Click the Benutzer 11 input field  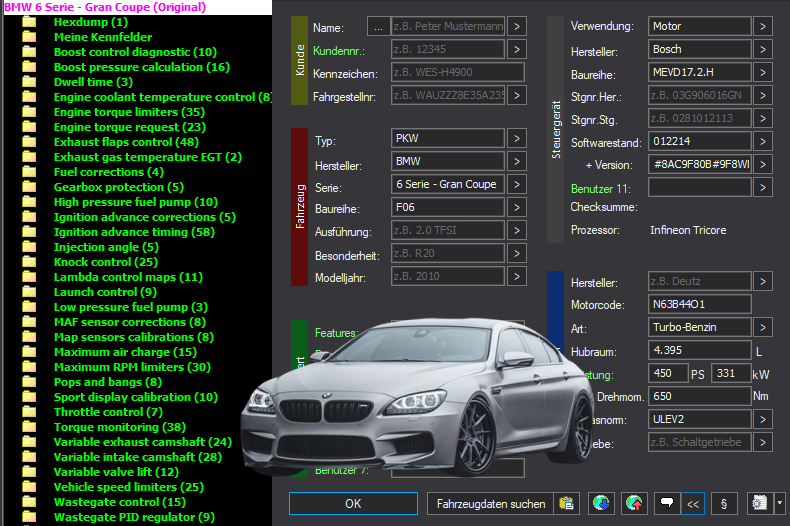click(700, 187)
